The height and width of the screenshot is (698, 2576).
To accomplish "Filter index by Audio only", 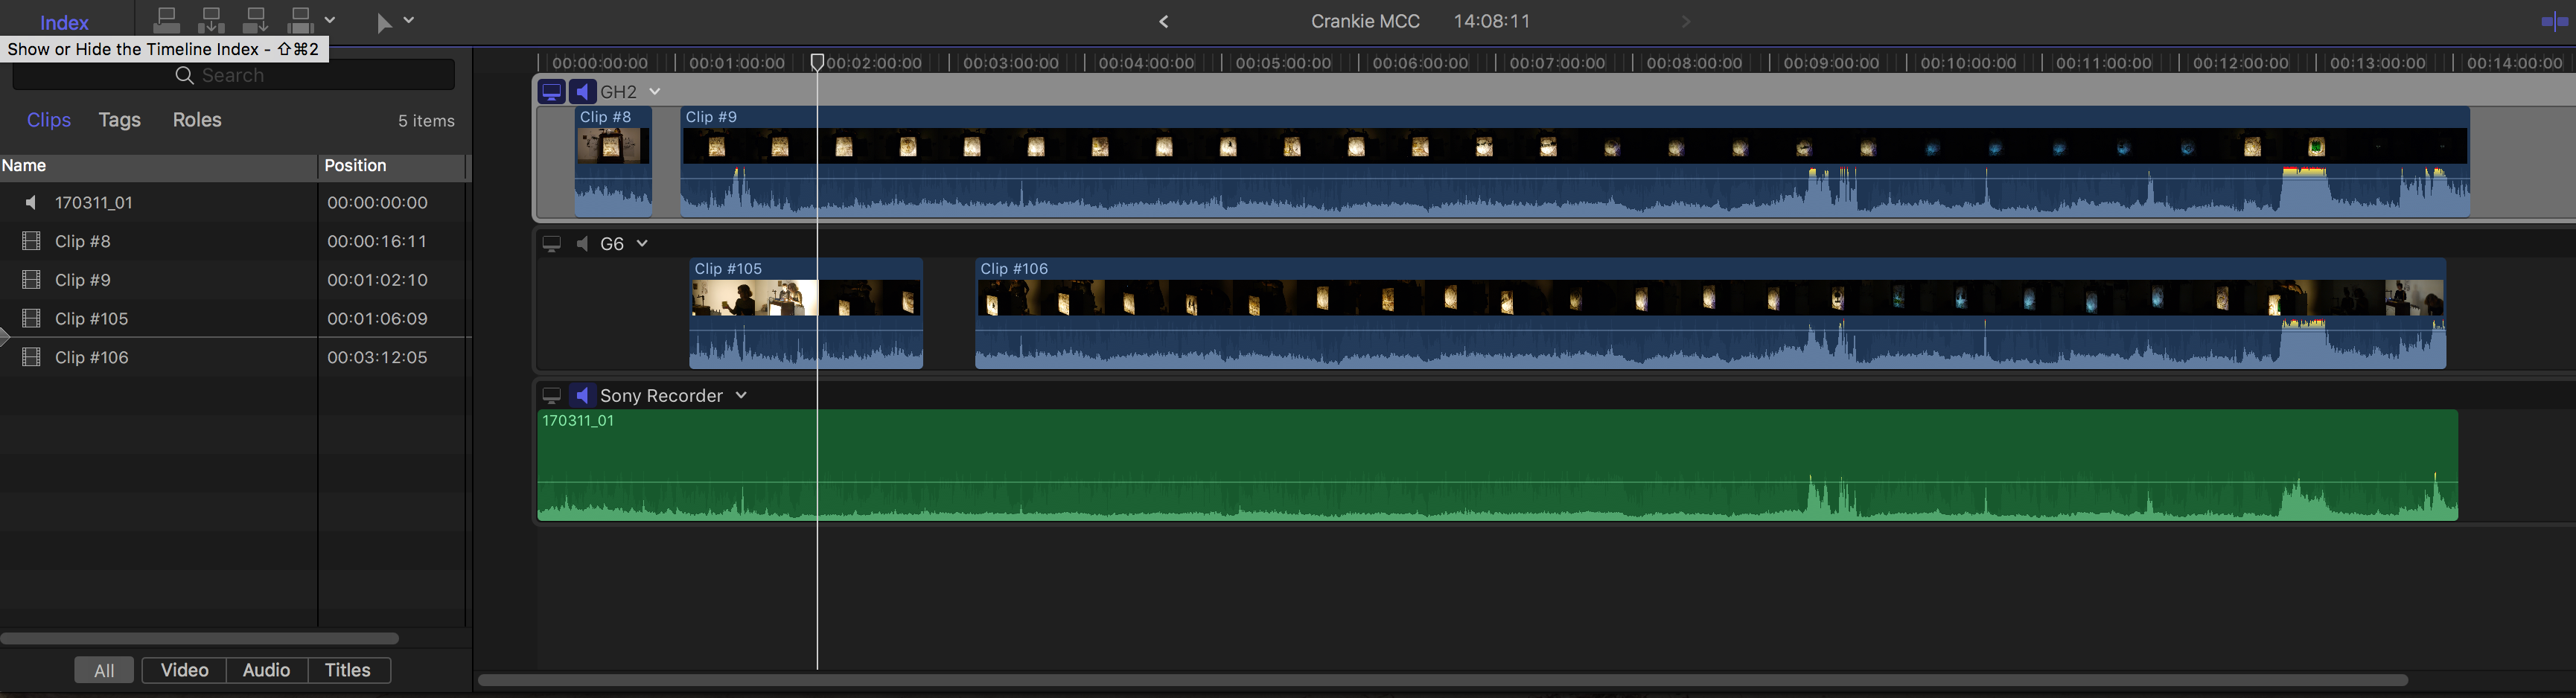I will (266, 670).
